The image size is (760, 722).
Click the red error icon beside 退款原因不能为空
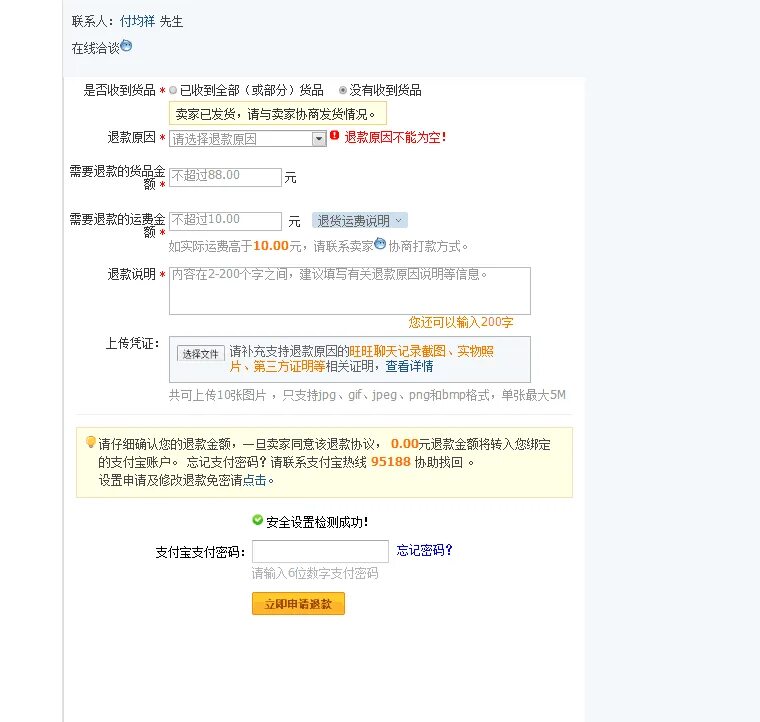(334, 135)
